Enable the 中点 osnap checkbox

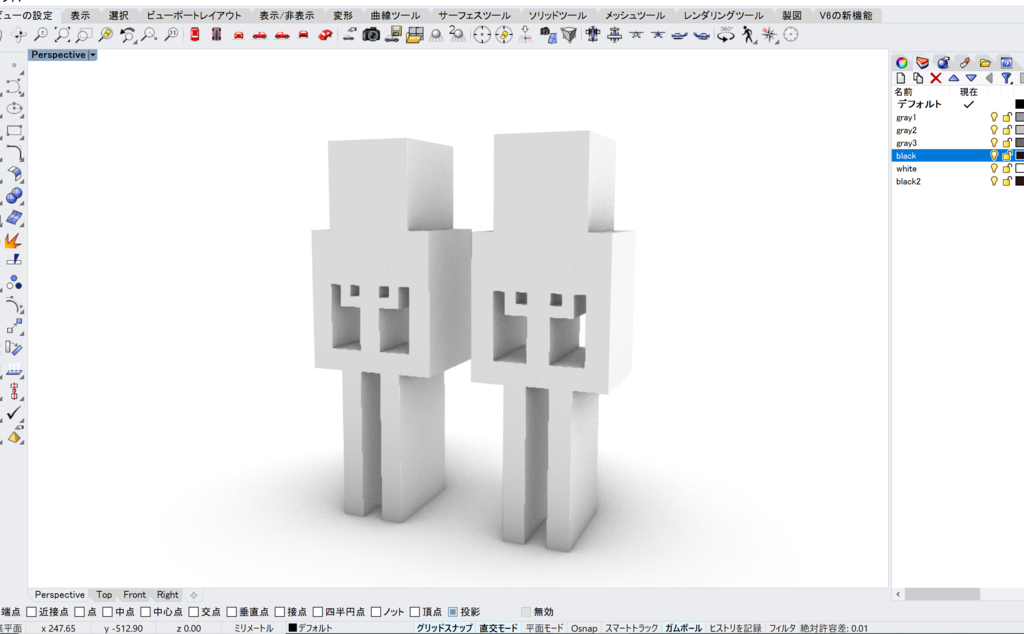point(108,612)
